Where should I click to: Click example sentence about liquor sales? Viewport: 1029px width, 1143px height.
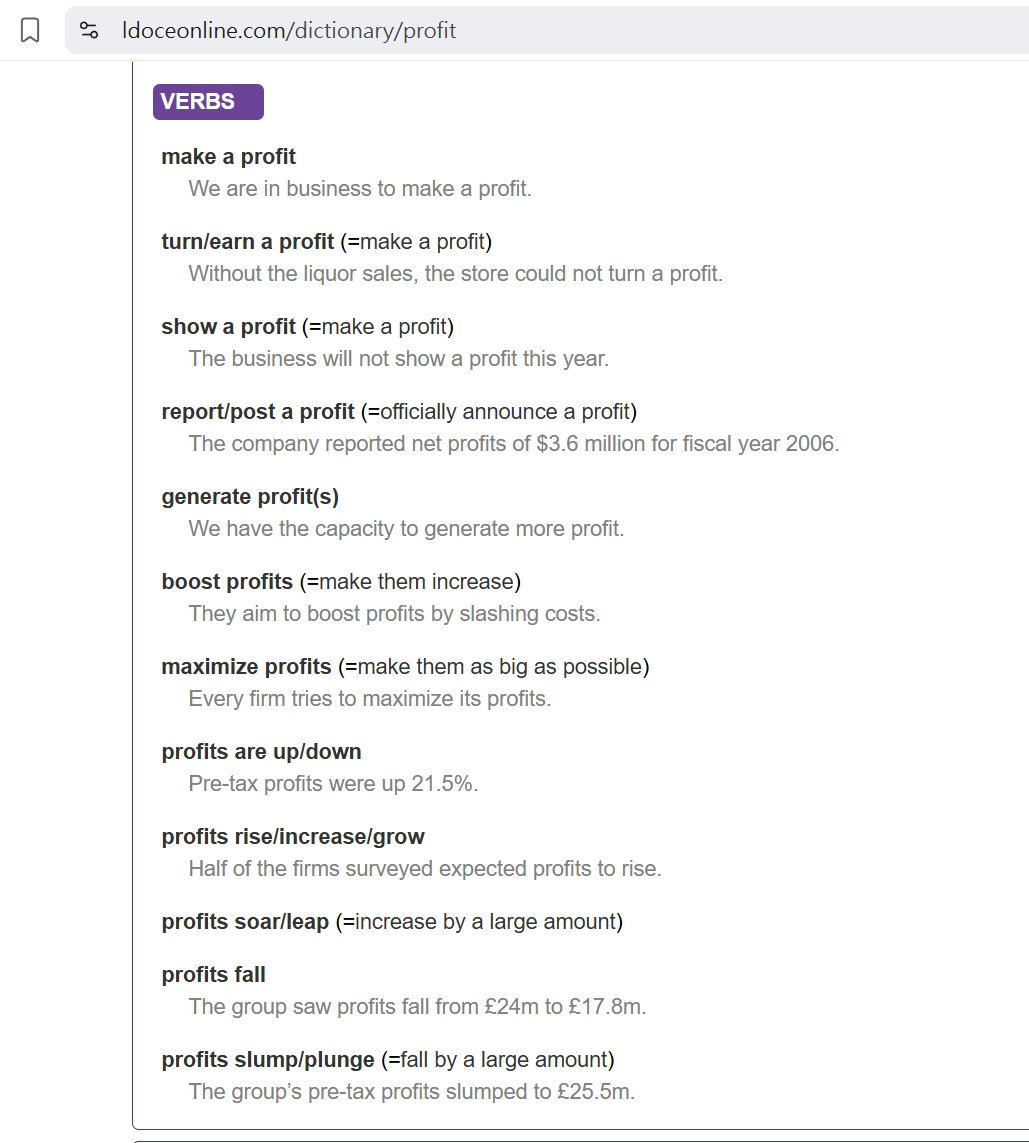pos(455,274)
